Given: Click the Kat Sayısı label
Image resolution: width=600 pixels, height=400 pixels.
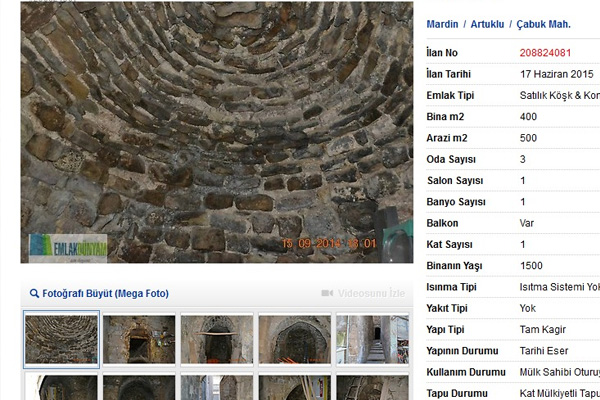Looking at the screenshot, I should (450, 245).
